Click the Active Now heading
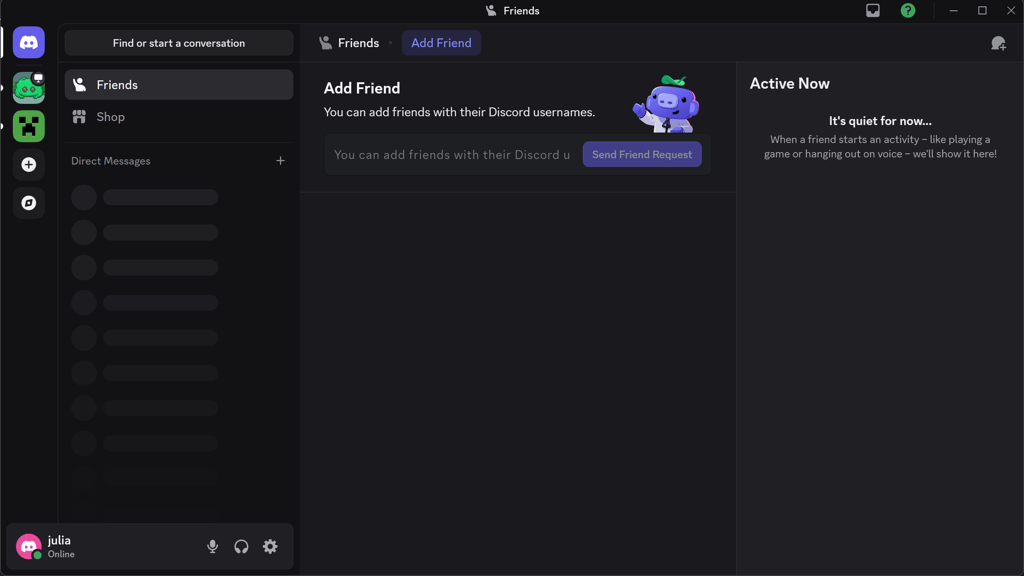1024x576 pixels. (790, 84)
